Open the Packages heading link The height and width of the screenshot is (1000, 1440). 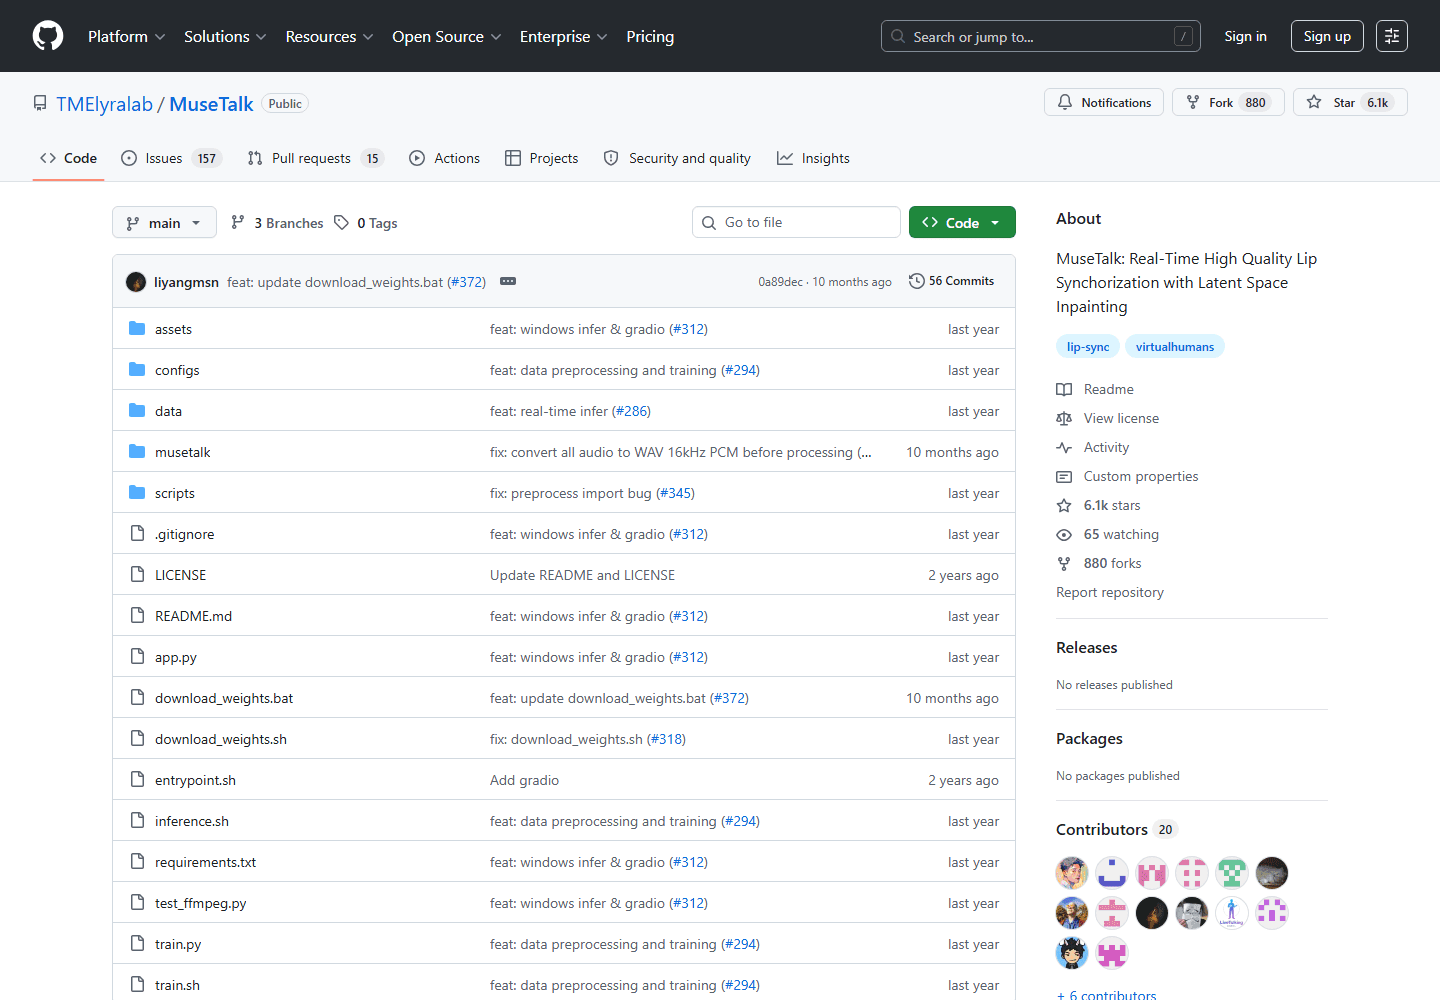click(1089, 738)
